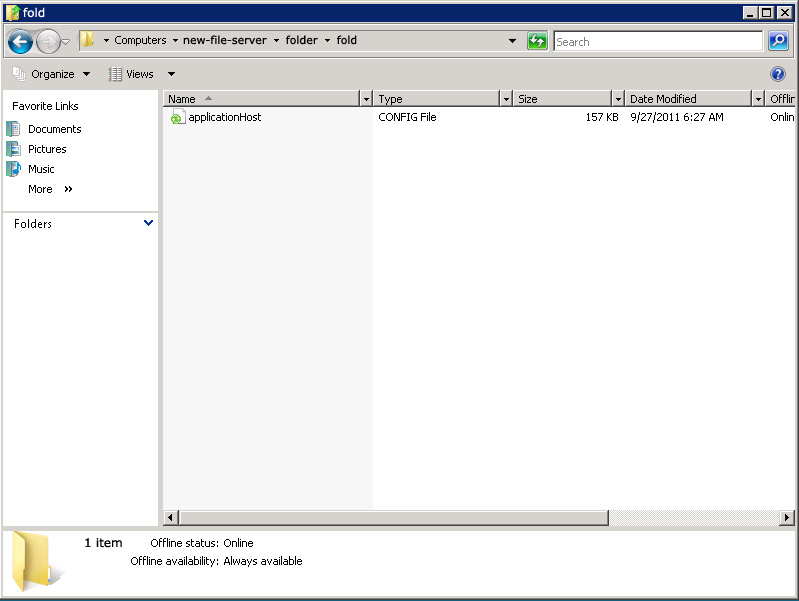Click the left arrow of horizontal scrollbar
Viewport: 799px width, 601px height.
170,517
